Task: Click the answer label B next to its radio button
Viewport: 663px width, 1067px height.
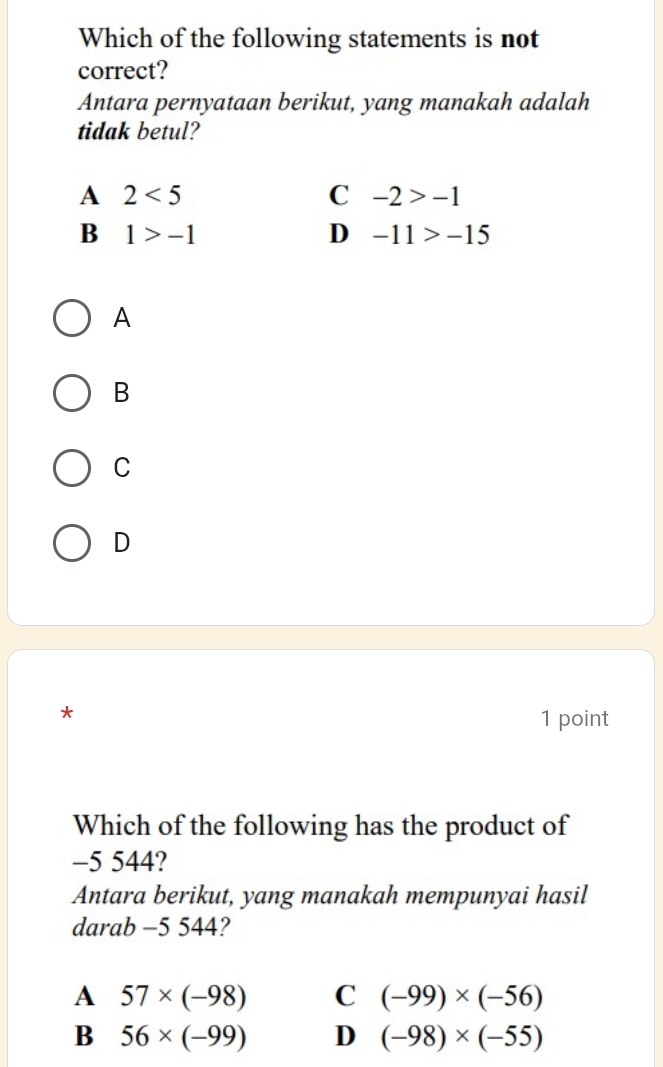Action: pos(120,393)
